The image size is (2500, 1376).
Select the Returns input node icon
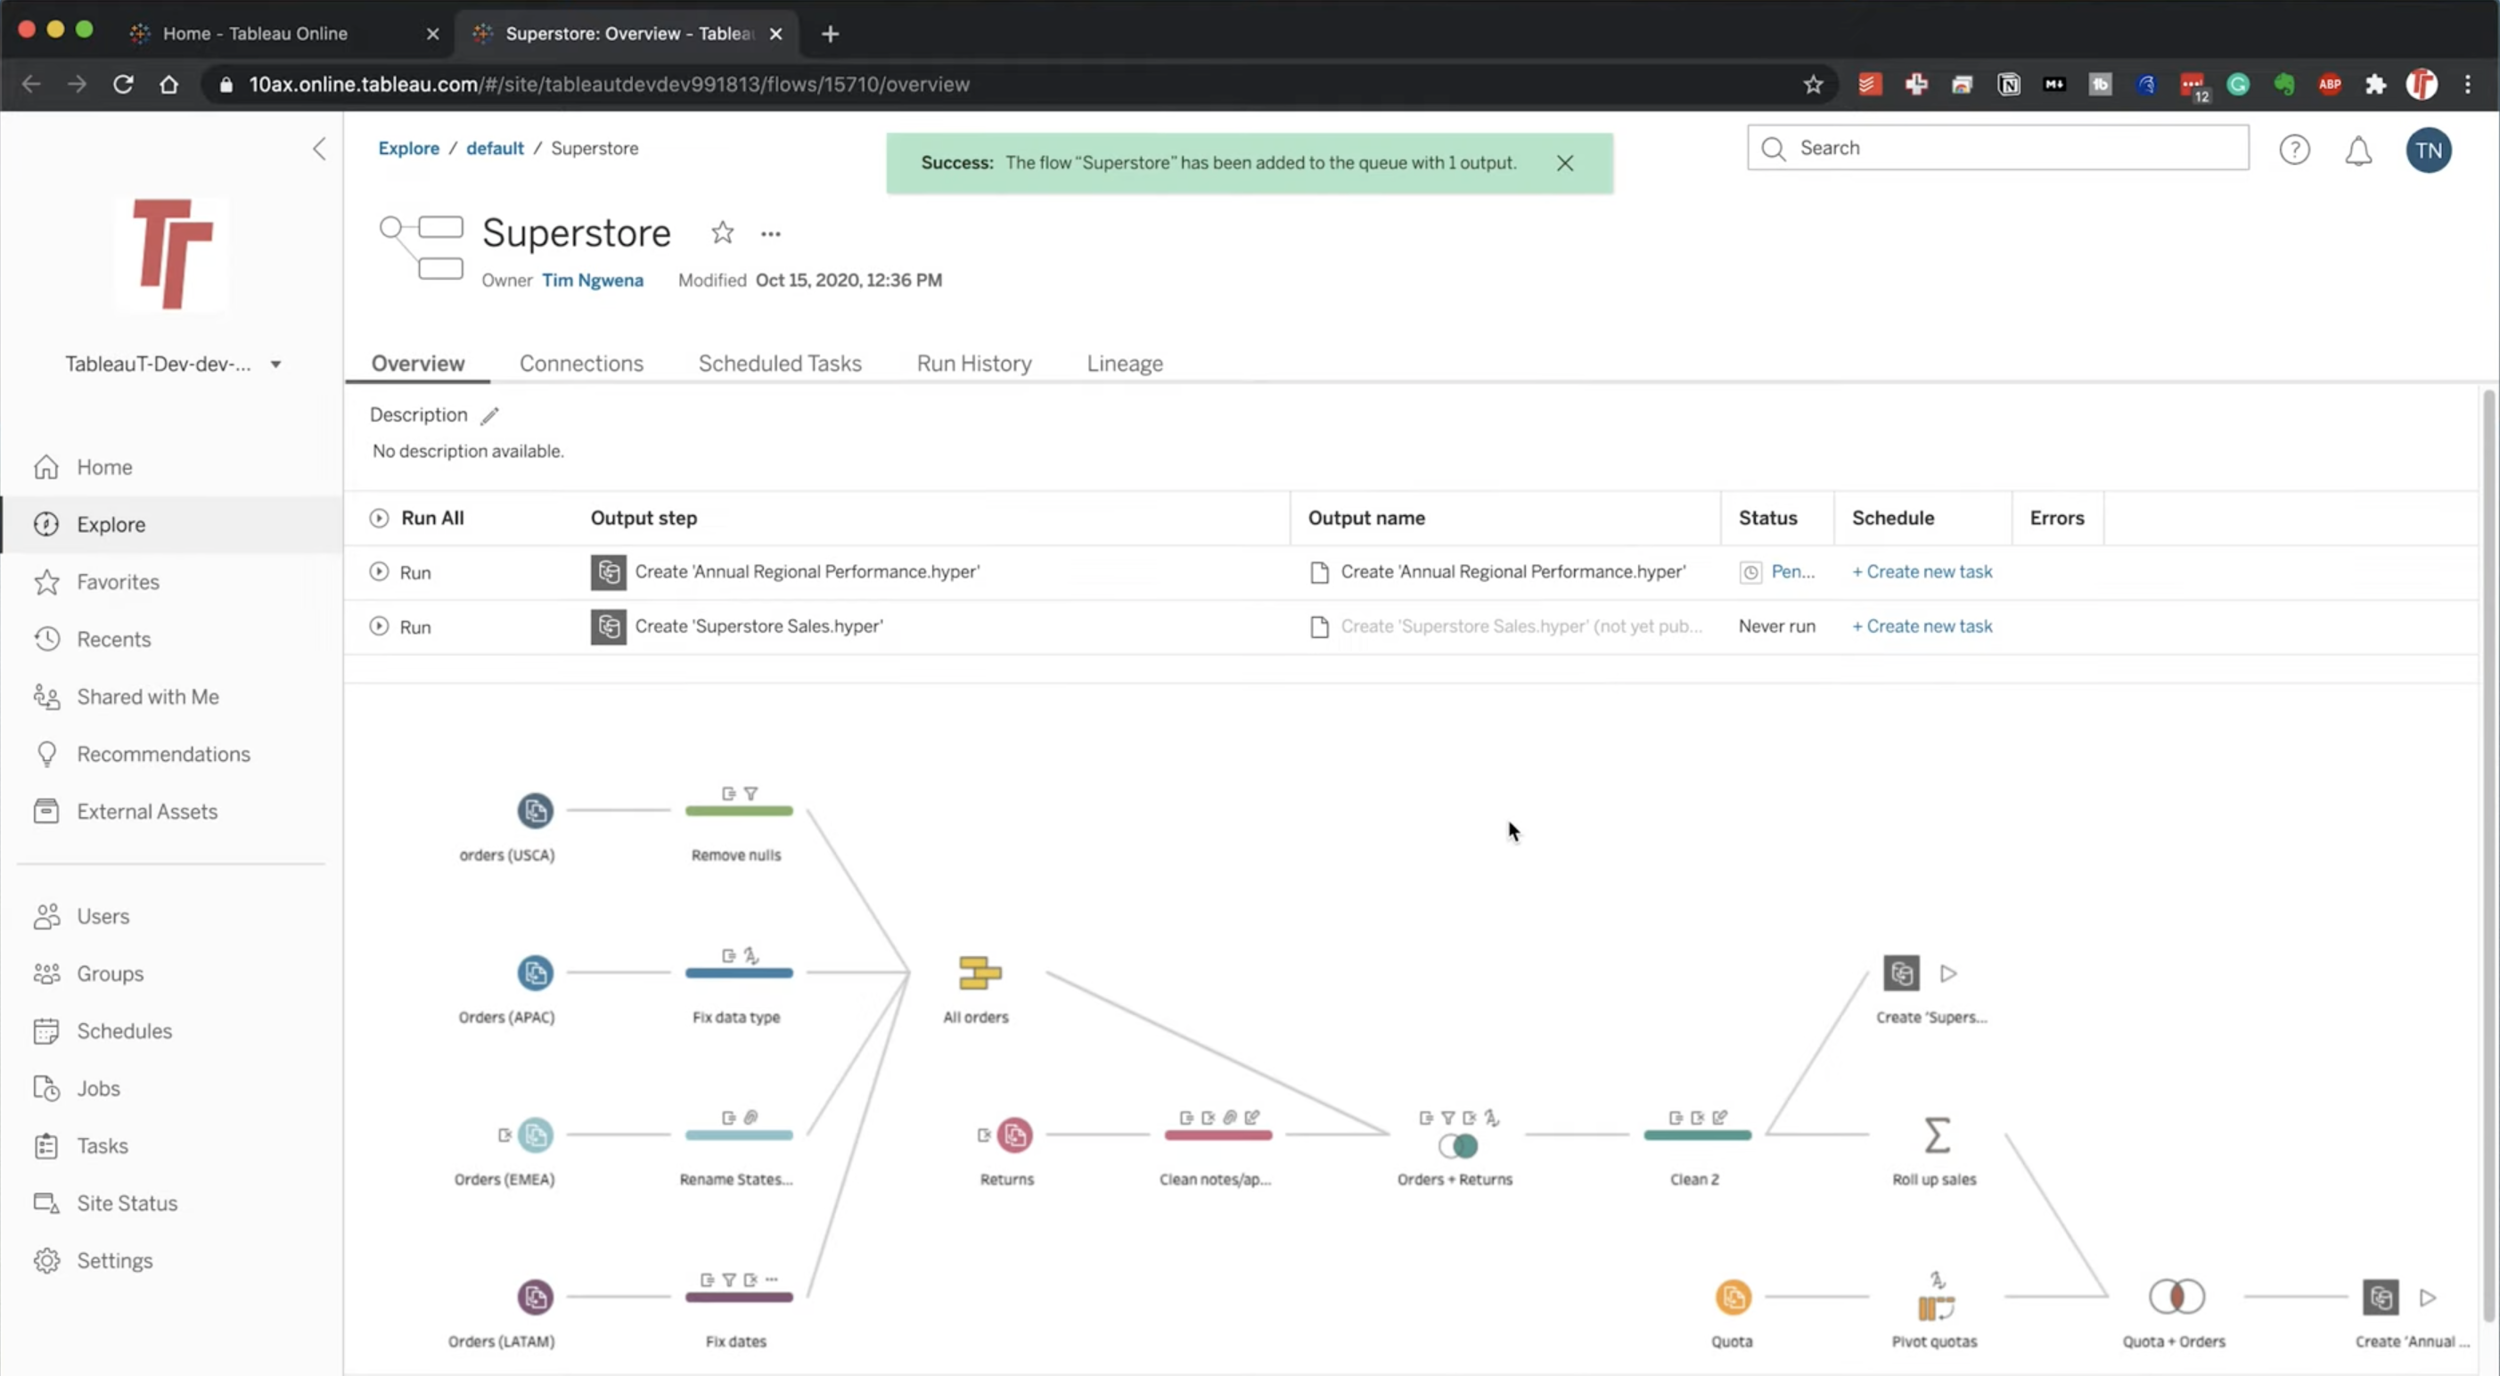[x=1014, y=1134]
